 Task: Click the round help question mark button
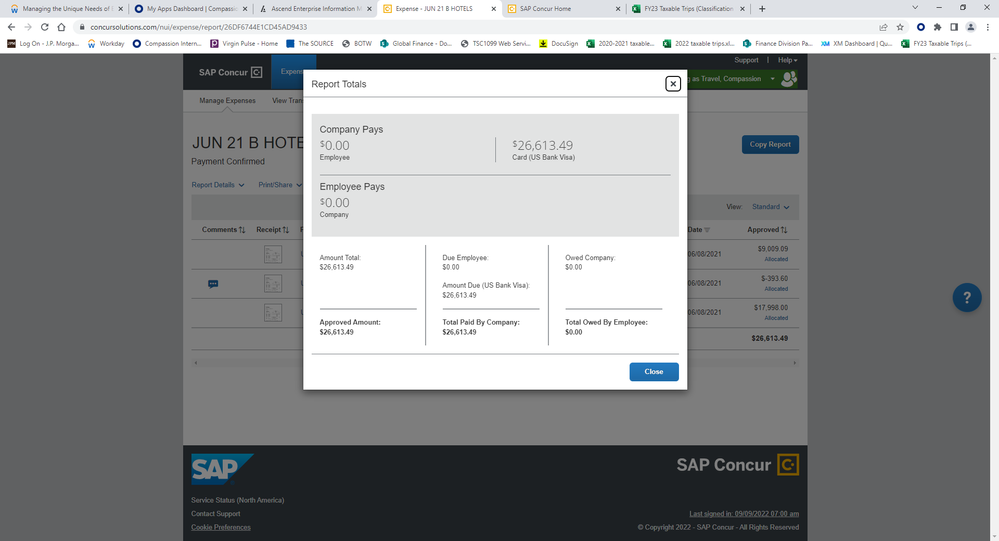coord(967,298)
